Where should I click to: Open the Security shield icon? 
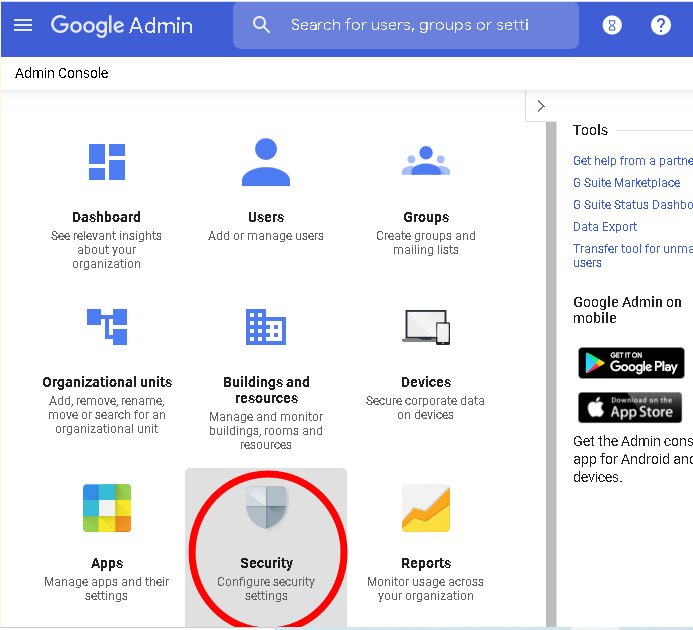[x=267, y=508]
